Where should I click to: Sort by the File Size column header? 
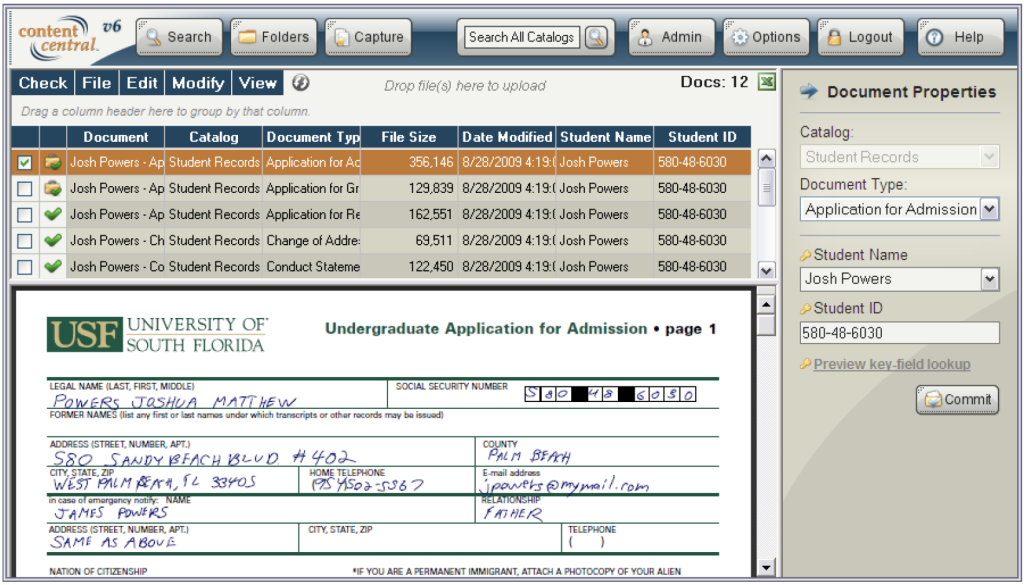(x=409, y=137)
